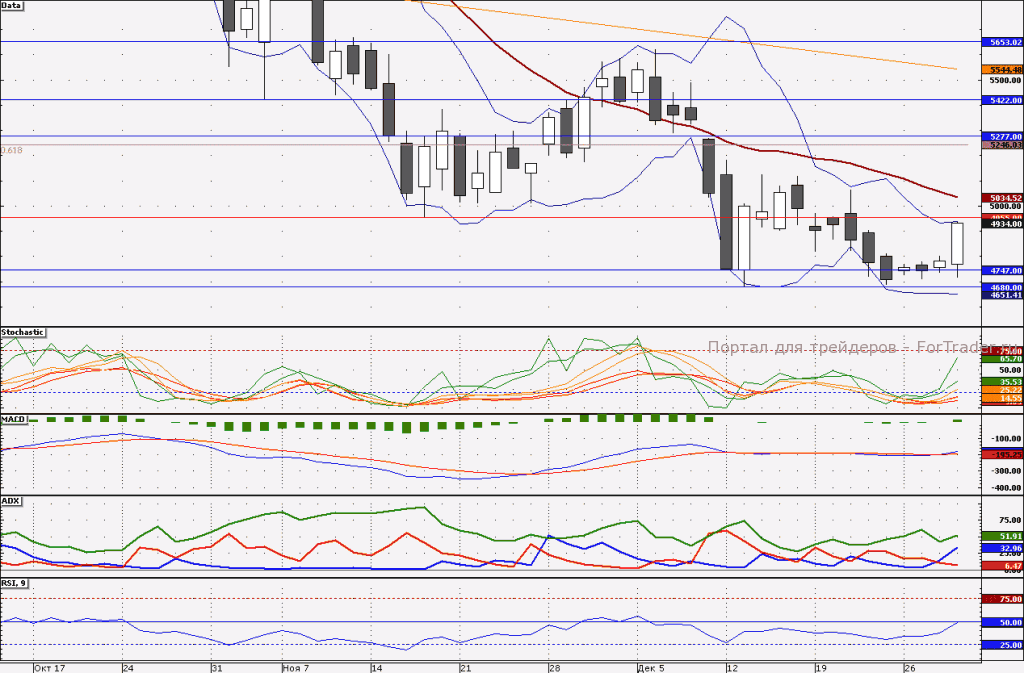This screenshot has height=673, width=1024.
Task: Click the dark red 5034.52 moving average tag
Action: click(1002, 198)
